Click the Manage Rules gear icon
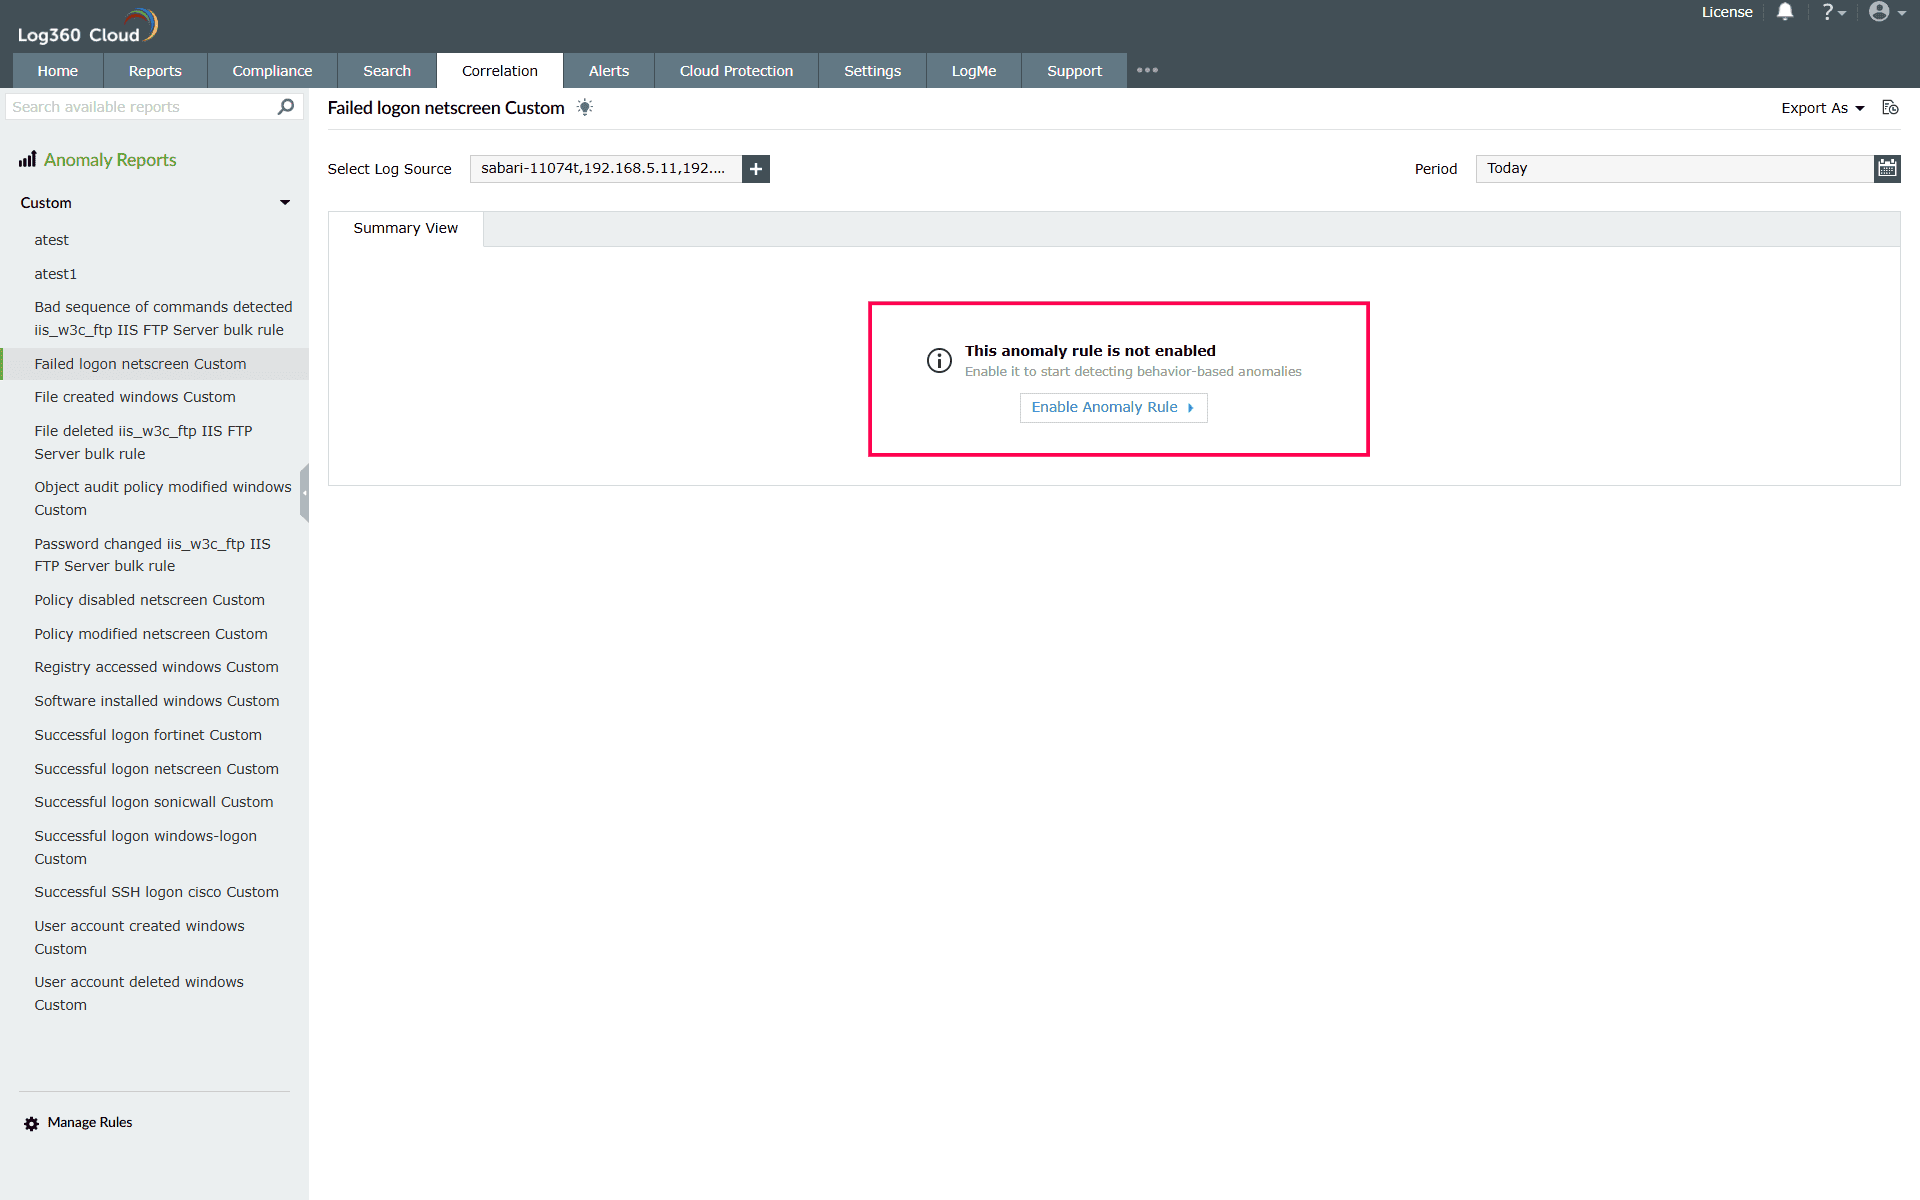 coord(31,1123)
